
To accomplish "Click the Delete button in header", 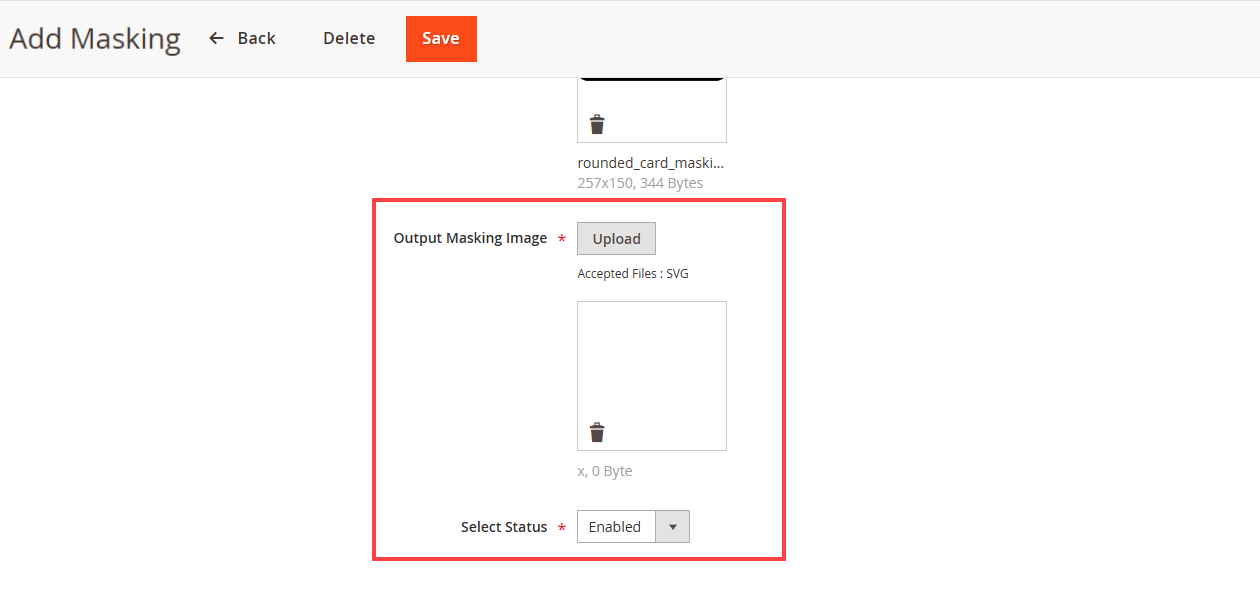I will tap(349, 39).
